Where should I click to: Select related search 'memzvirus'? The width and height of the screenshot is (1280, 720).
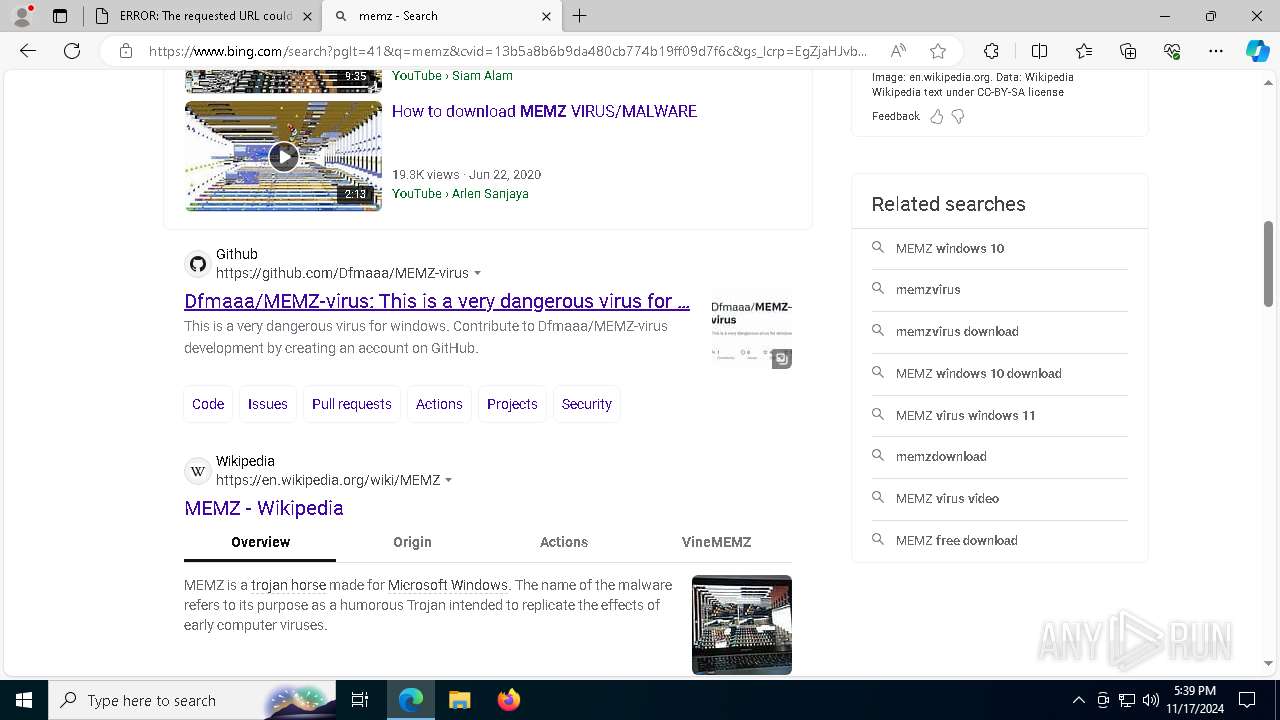click(1000, 290)
